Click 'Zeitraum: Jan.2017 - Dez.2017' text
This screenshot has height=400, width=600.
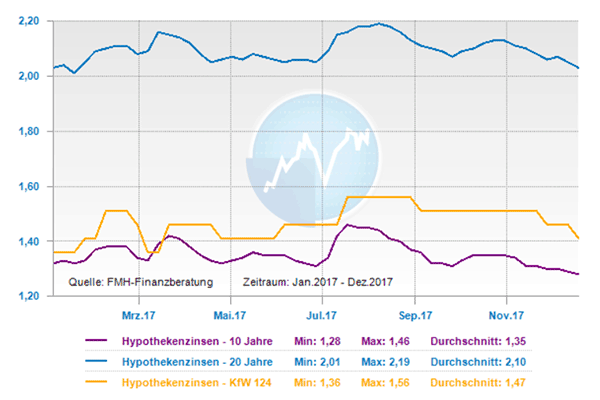pos(318,282)
